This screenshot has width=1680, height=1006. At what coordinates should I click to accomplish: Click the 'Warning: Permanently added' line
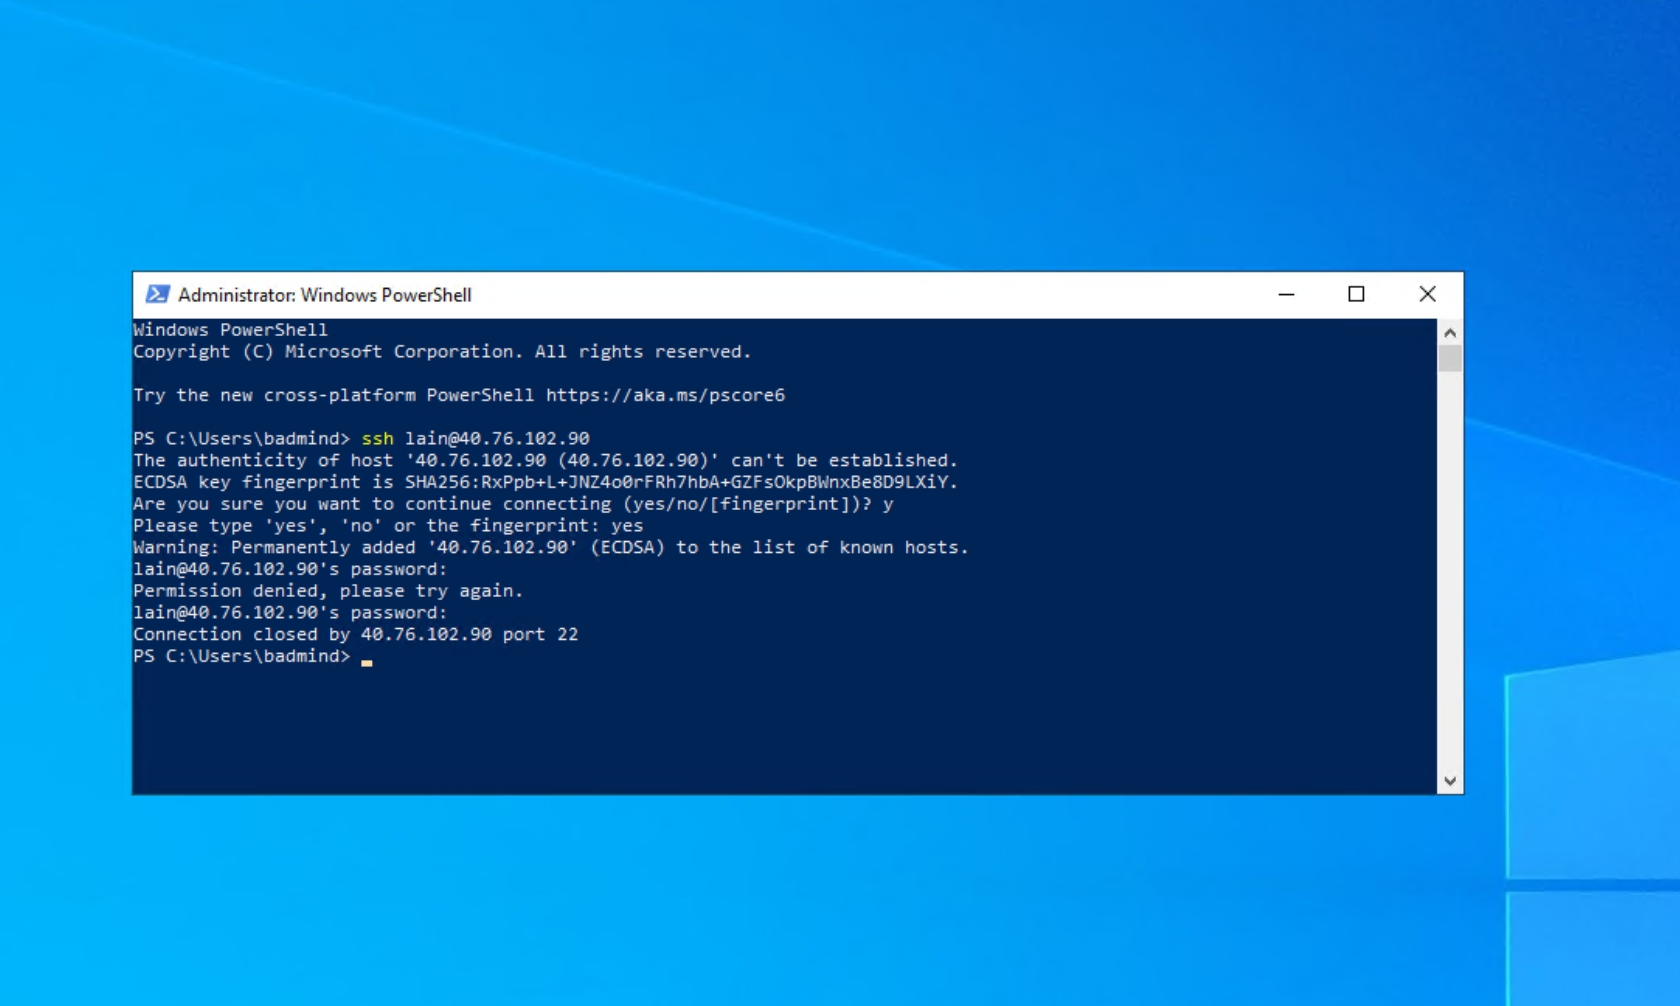(551, 547)
